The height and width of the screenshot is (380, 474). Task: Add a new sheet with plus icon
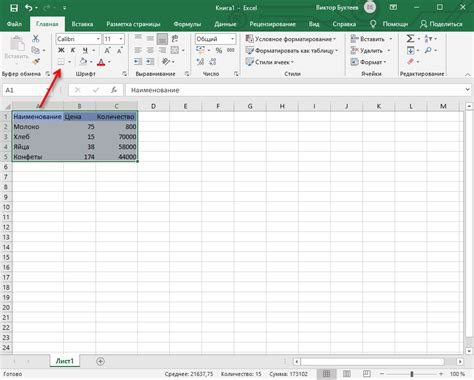pos(100,361)
